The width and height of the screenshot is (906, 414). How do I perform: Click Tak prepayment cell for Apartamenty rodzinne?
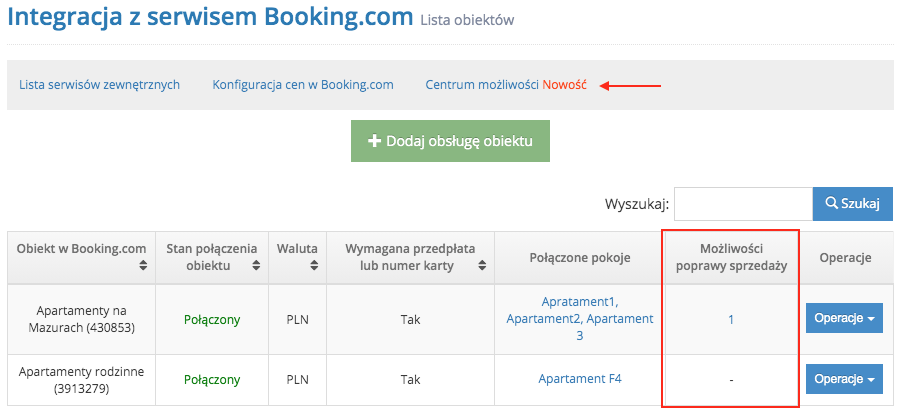[x=410, y=380]
